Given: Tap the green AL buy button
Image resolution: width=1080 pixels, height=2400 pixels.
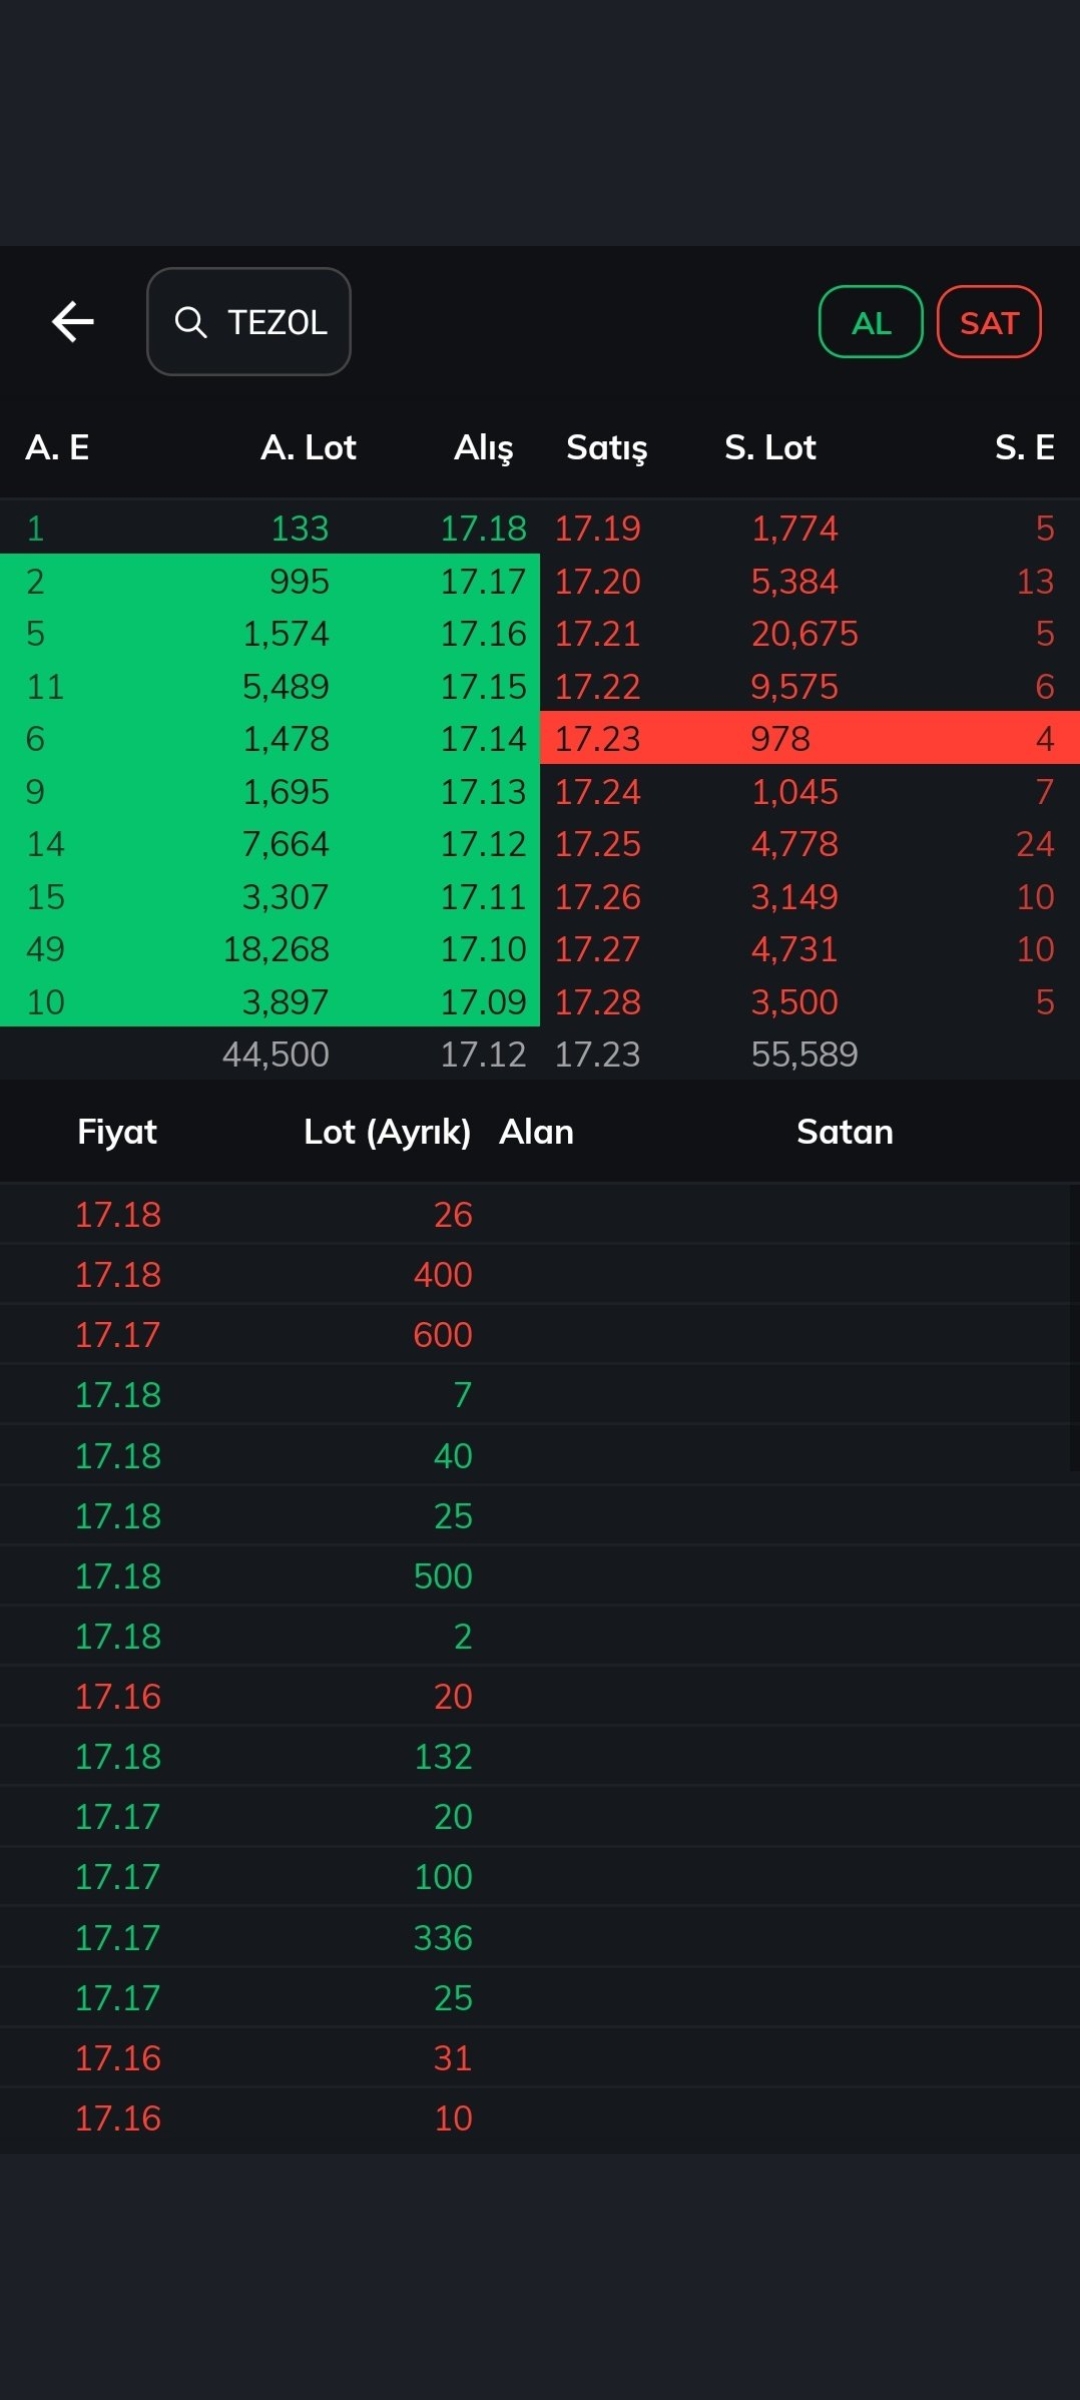Looking at the screenshot, I should tap(871, 322).
